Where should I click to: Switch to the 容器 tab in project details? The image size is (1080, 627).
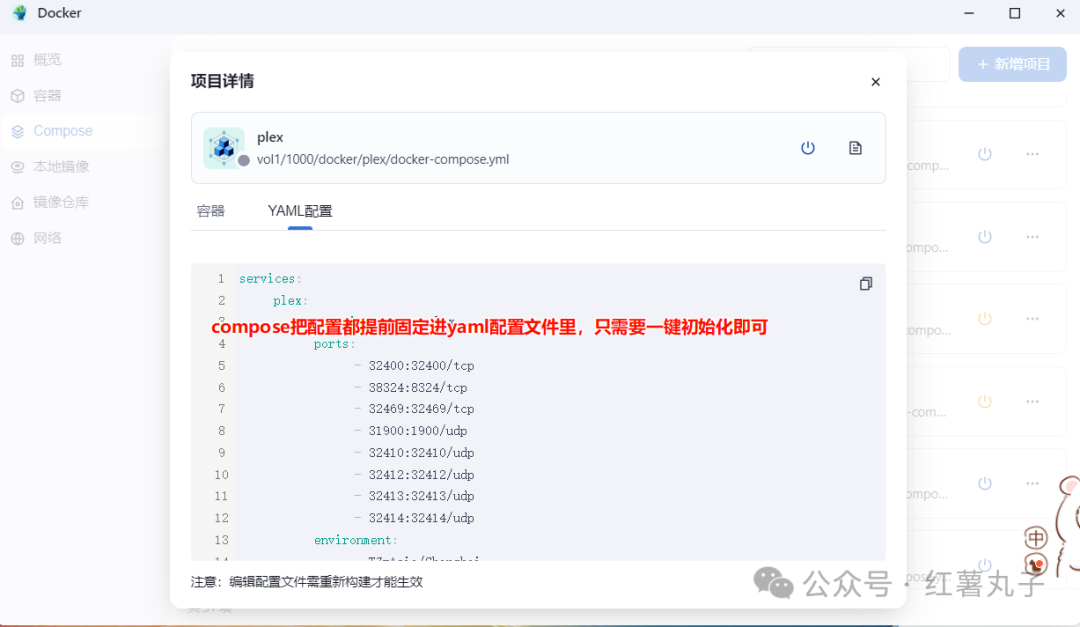click(x=211, y=212)
